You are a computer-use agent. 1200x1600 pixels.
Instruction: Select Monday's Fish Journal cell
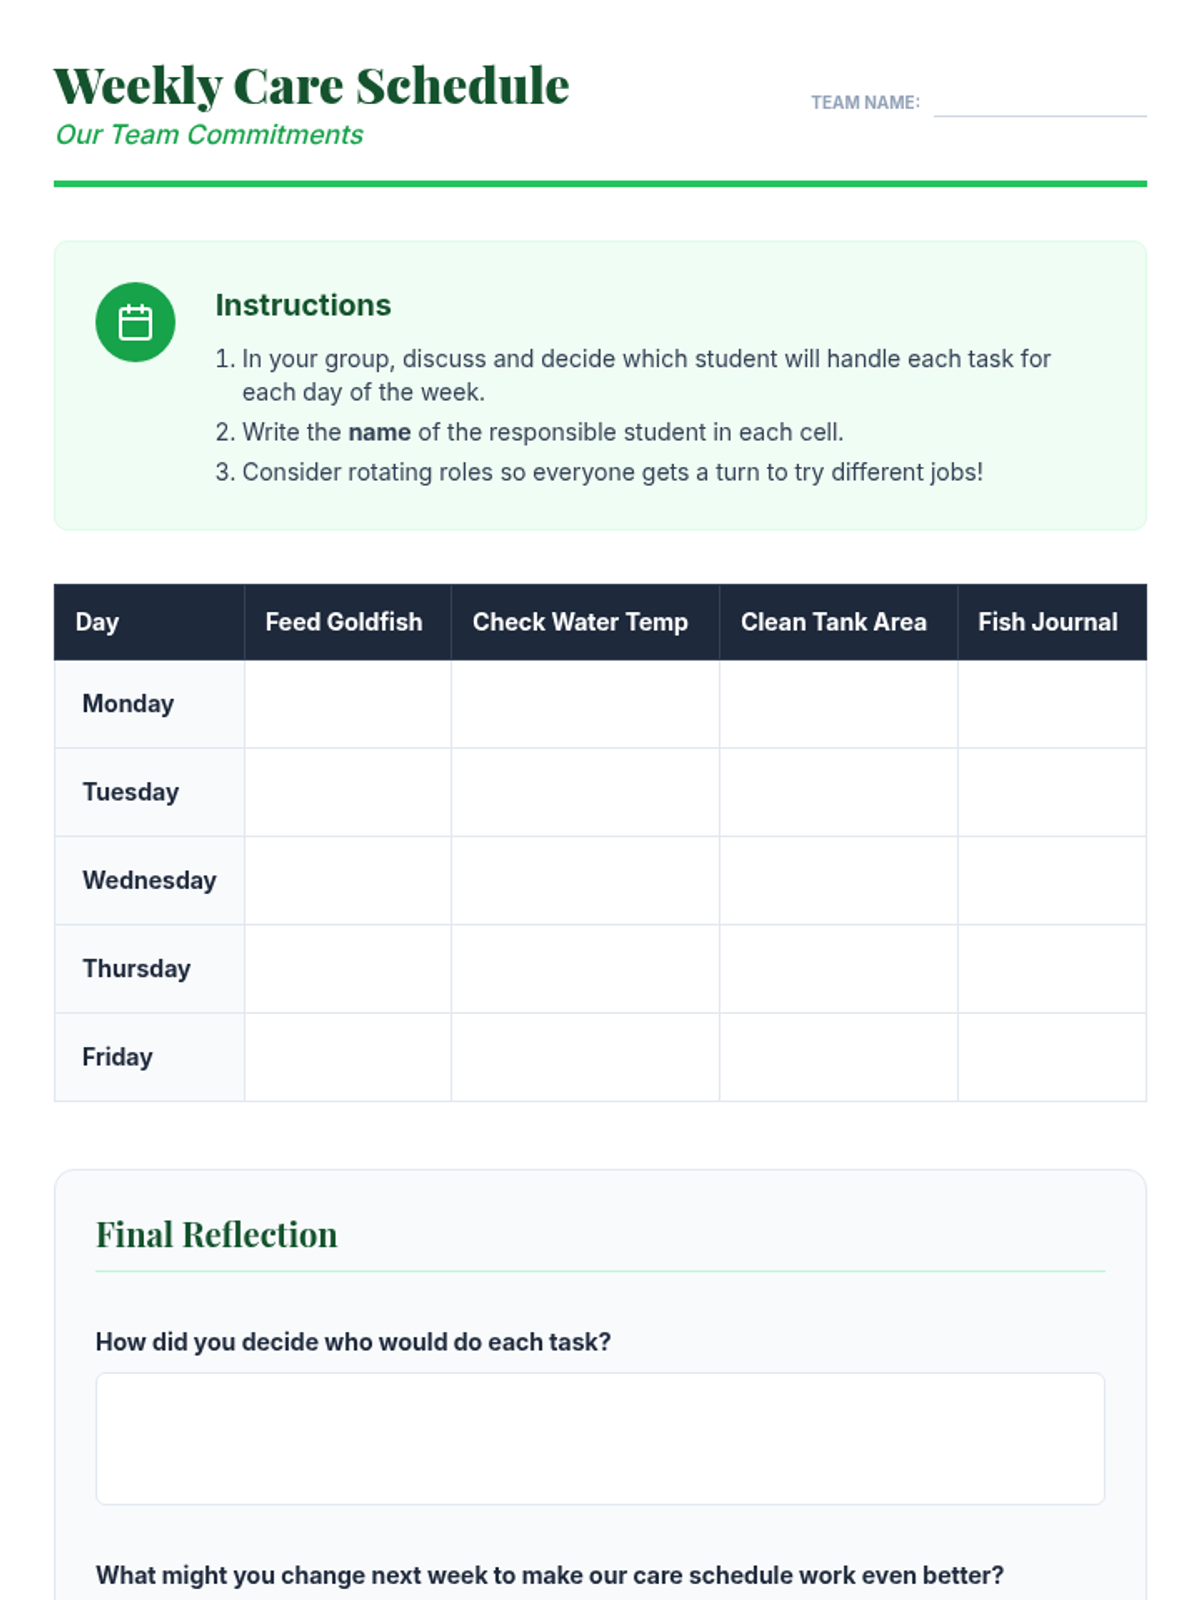pyautogui.click(x=1052, y=704)
